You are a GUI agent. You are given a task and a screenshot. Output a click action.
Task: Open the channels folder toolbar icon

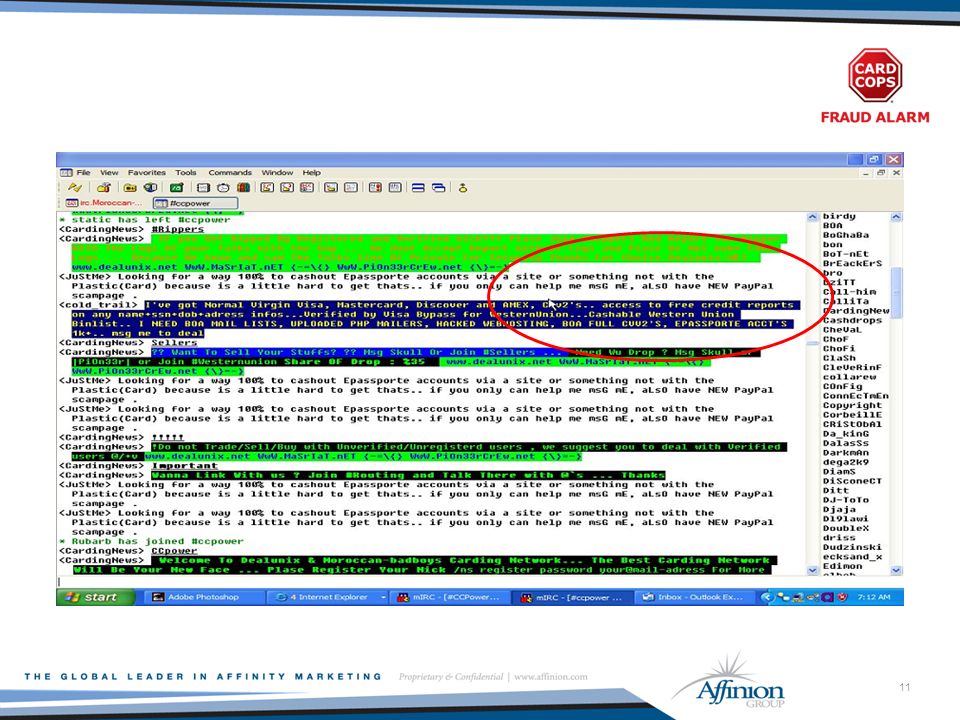130,187
